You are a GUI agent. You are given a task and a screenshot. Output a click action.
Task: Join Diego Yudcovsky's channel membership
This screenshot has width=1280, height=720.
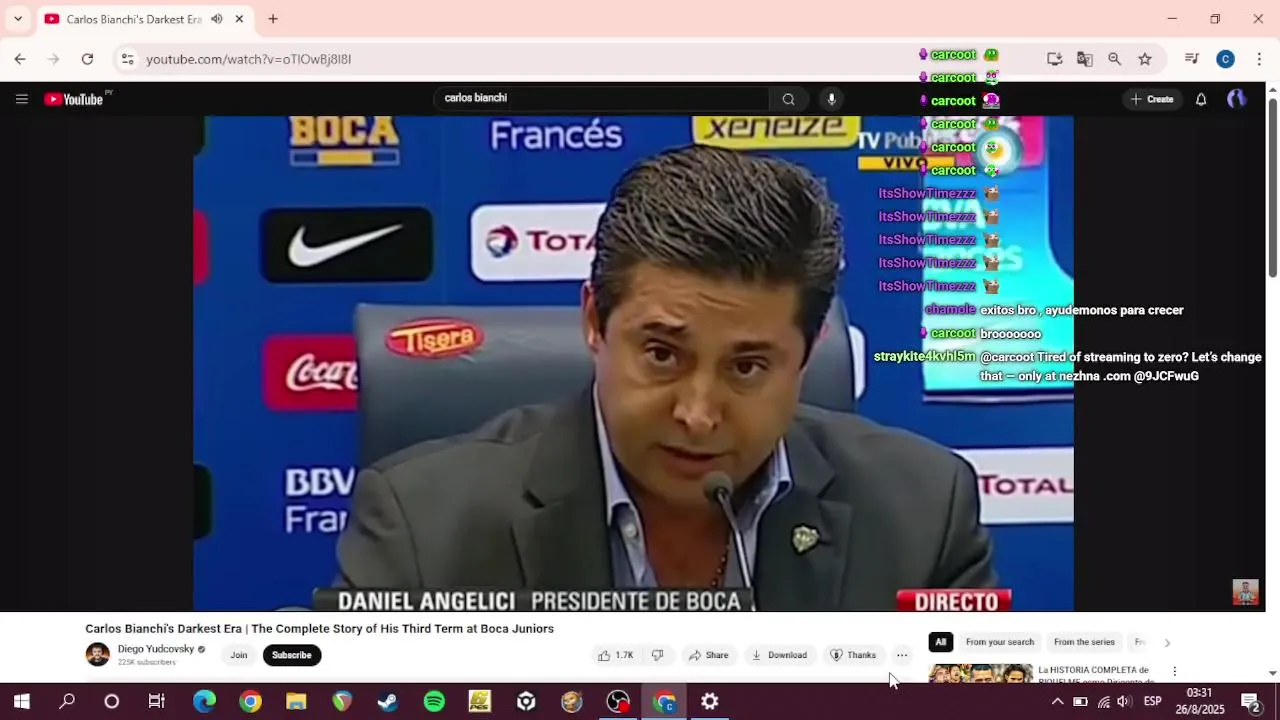[239, 655]
